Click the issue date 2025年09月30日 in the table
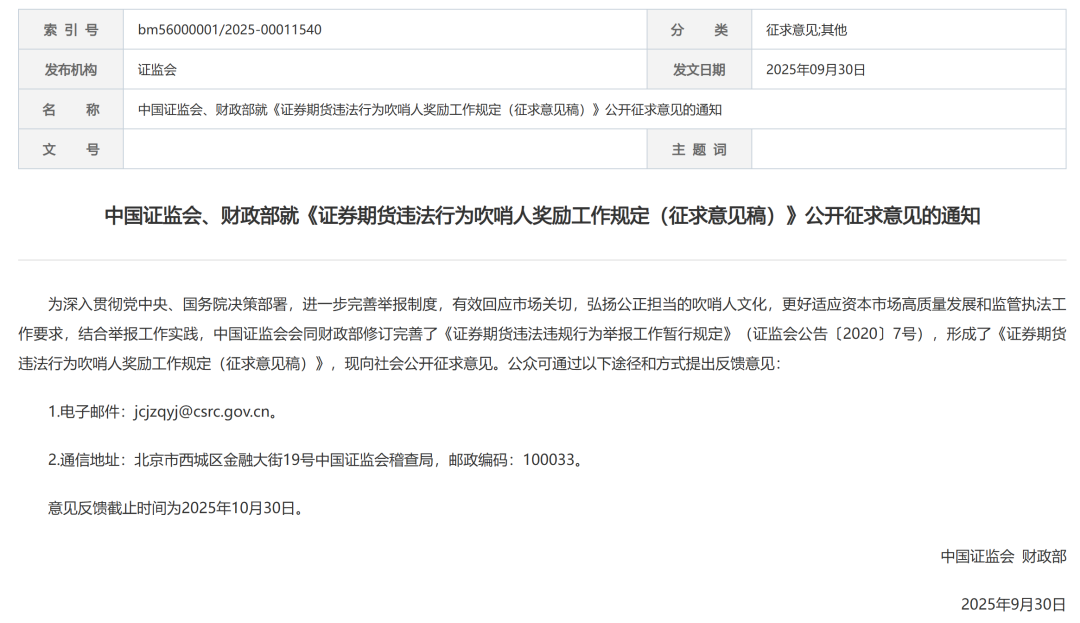1080x623 pixels. coord(816,70)
